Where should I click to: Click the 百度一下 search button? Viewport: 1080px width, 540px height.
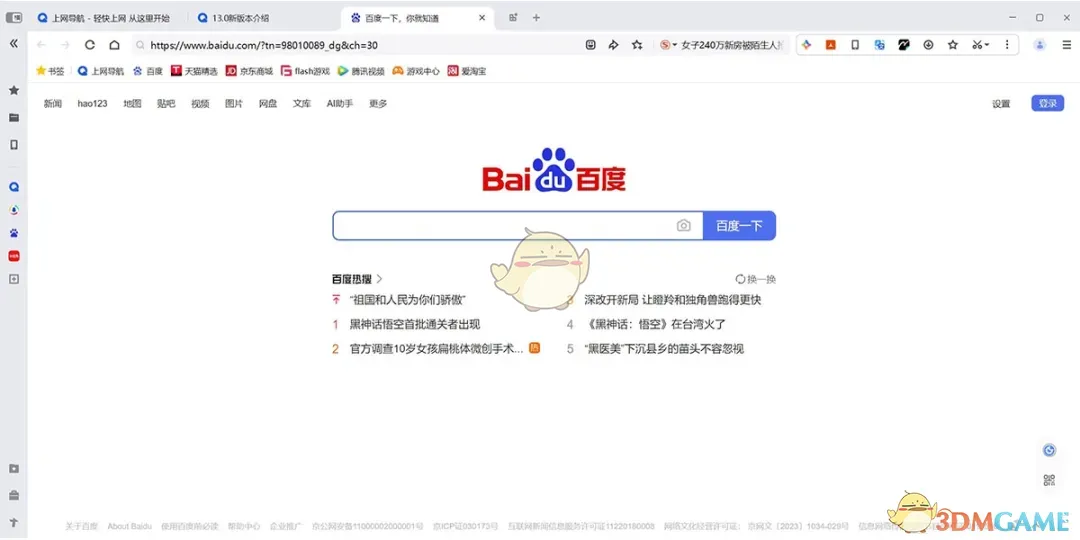point(739,226)
